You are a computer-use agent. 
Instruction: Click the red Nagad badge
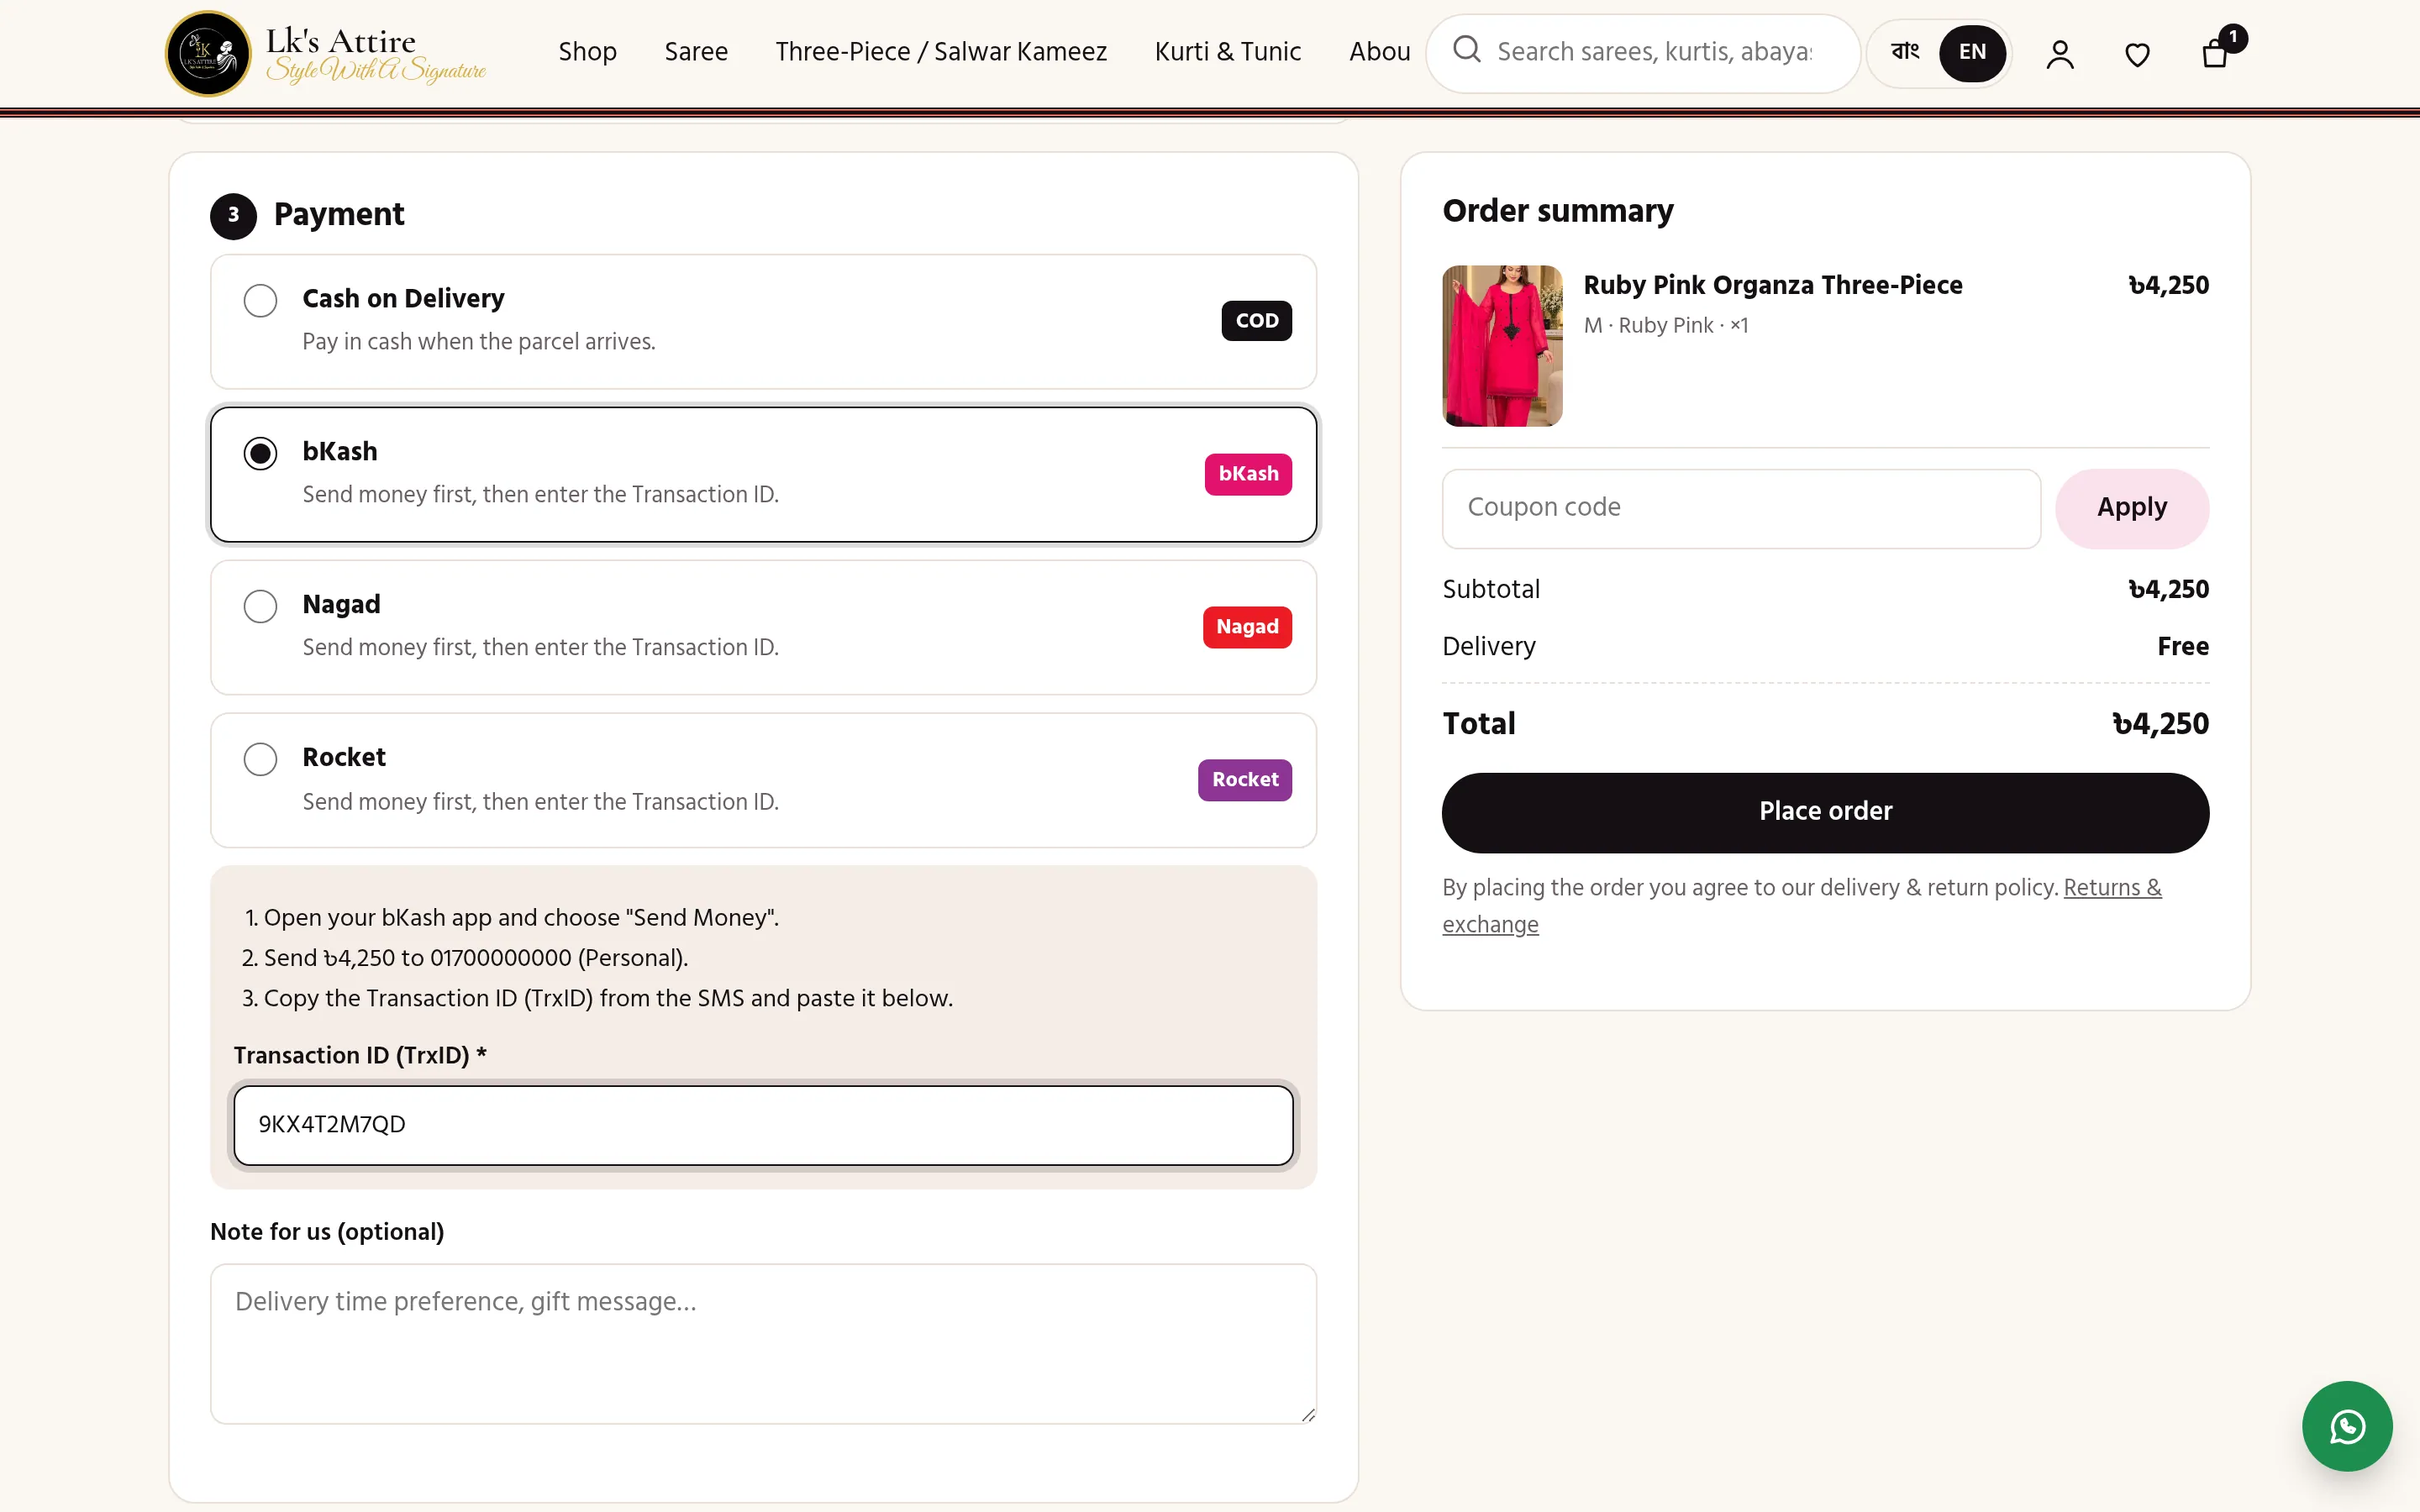[x=1247, y=627]
